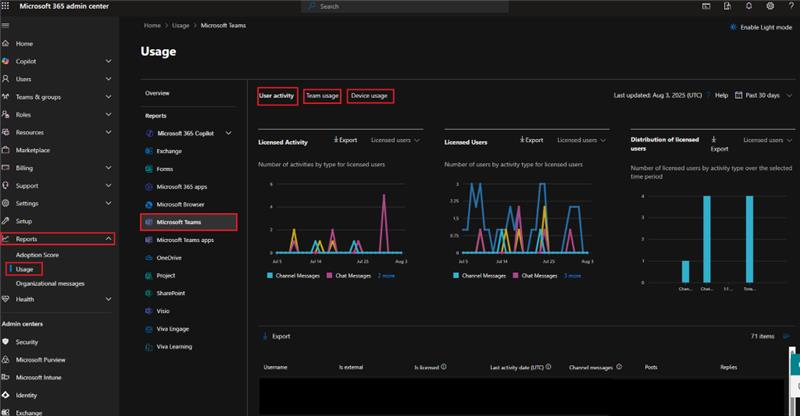Click the Marketplace bag icon
This screenshot has height=416, width=800.
(x=6, y=150)
